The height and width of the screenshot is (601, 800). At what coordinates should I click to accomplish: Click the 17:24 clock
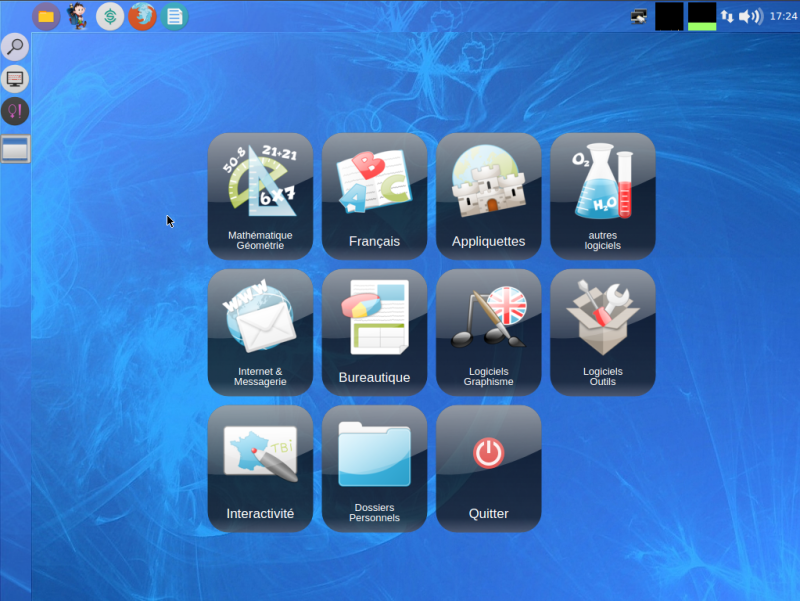(x=783, y=16)
